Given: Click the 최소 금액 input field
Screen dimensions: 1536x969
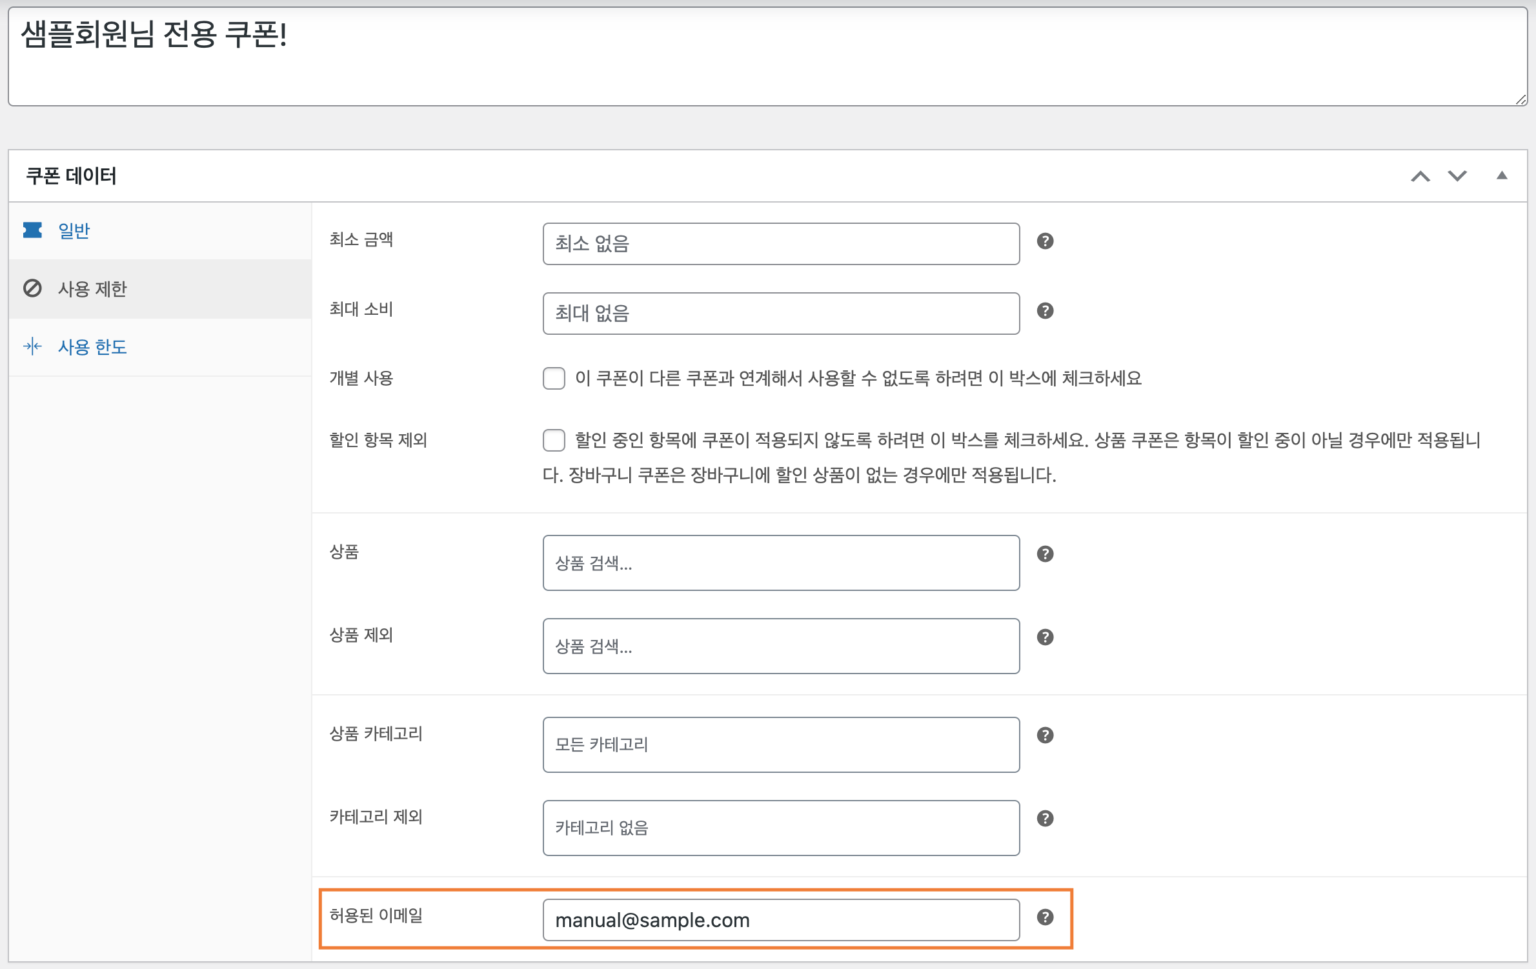Looking at the screenshot, I should click(x=780, y=244).
